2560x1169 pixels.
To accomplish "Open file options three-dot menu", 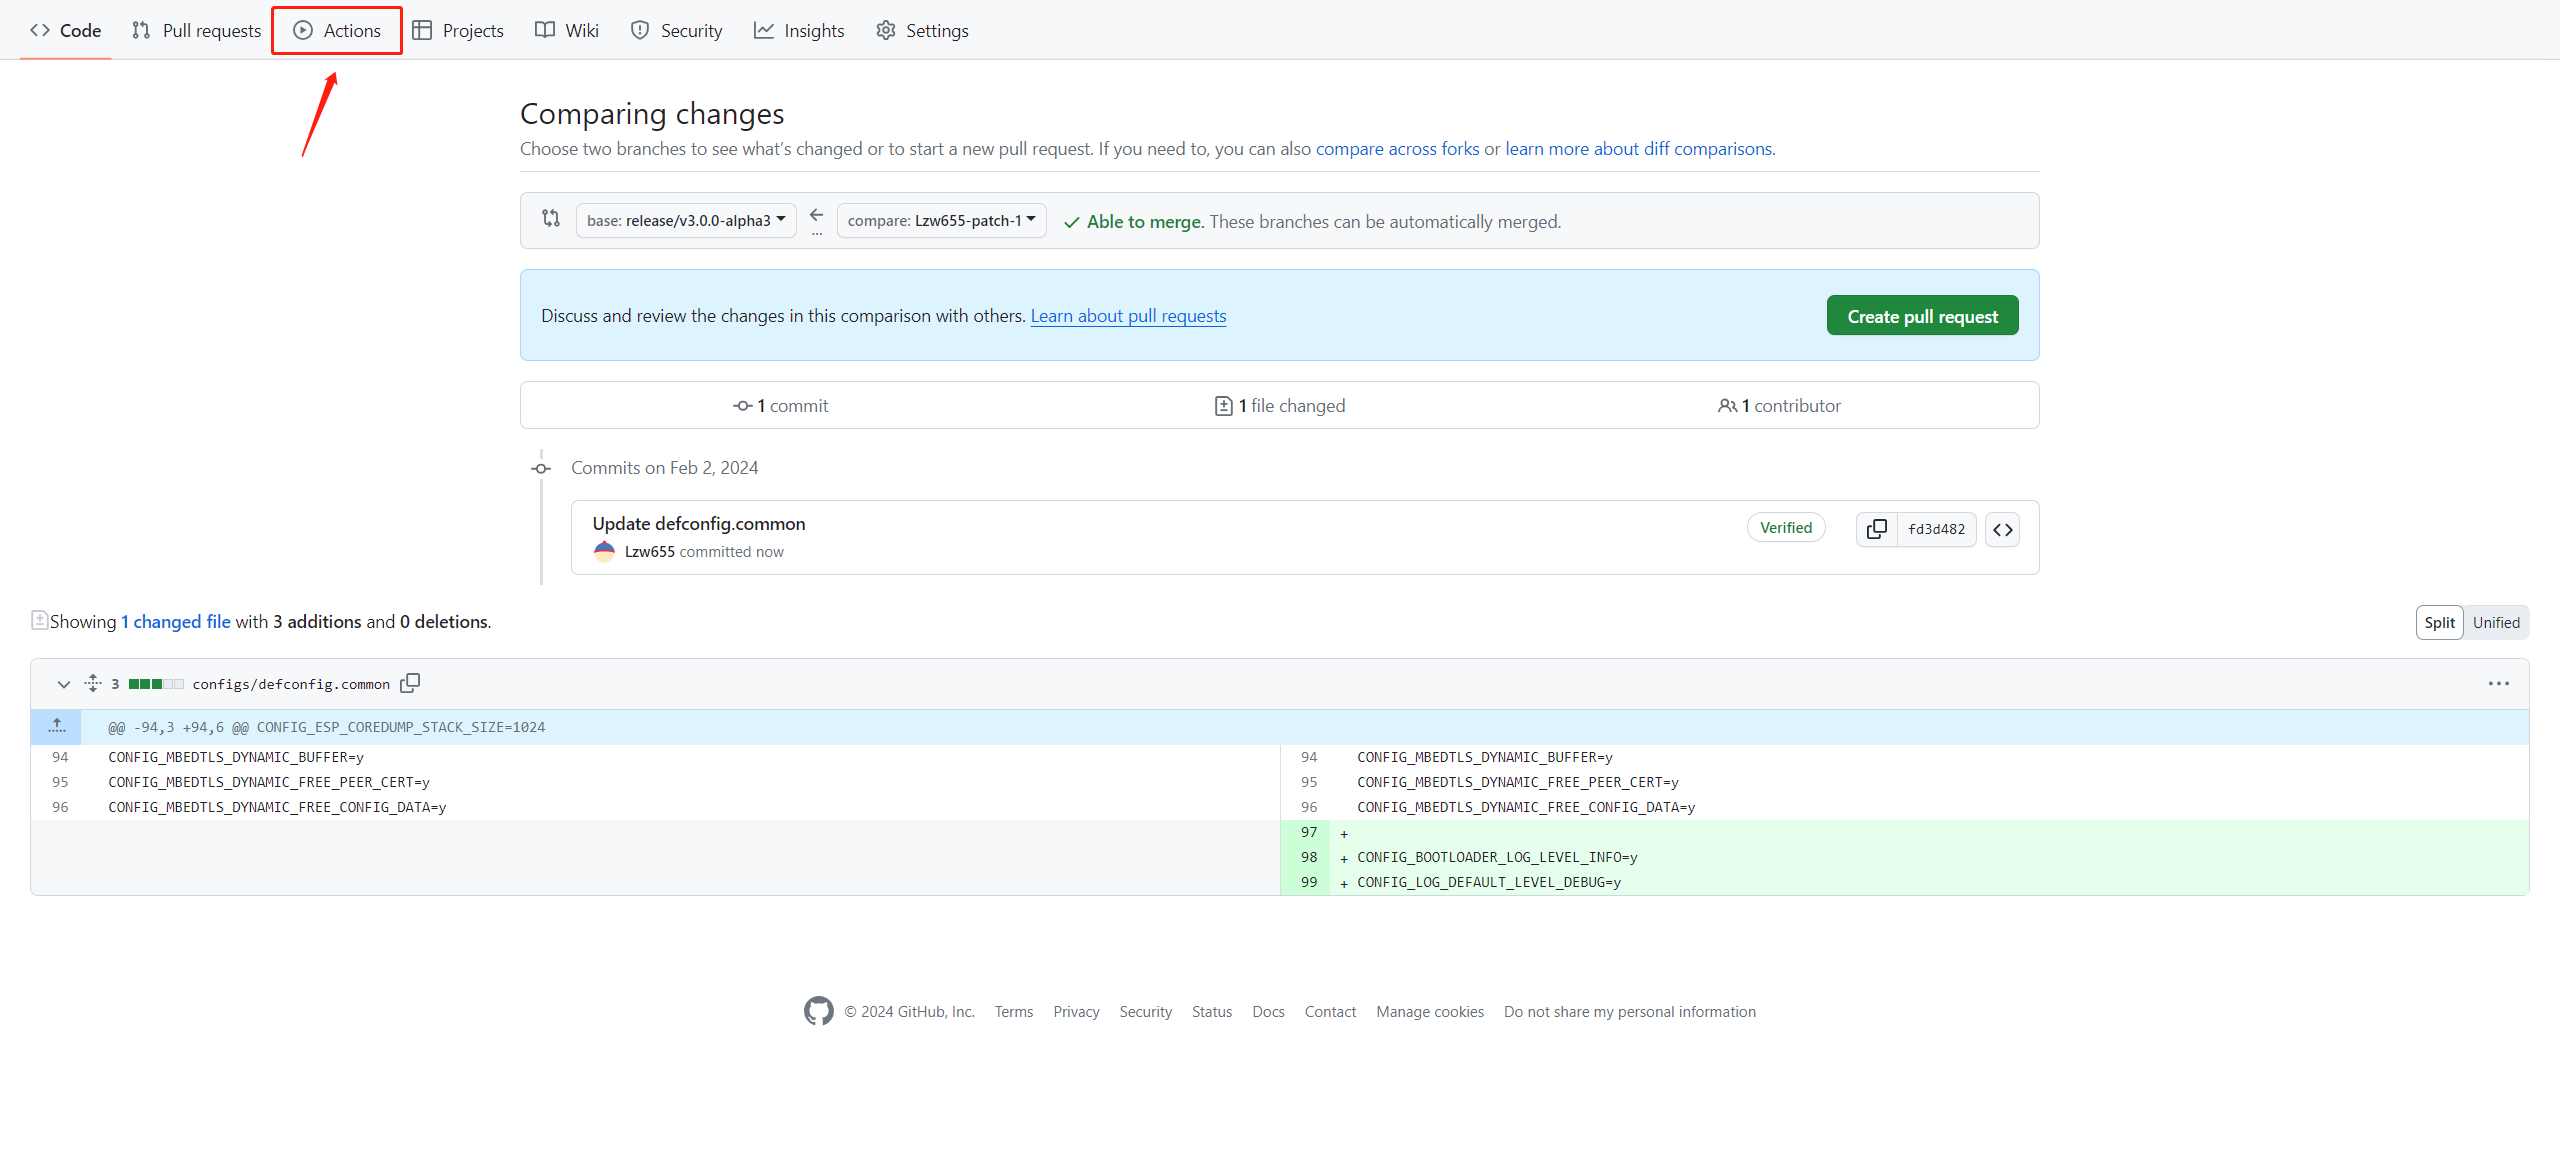I will click(x=2498, y=684).
